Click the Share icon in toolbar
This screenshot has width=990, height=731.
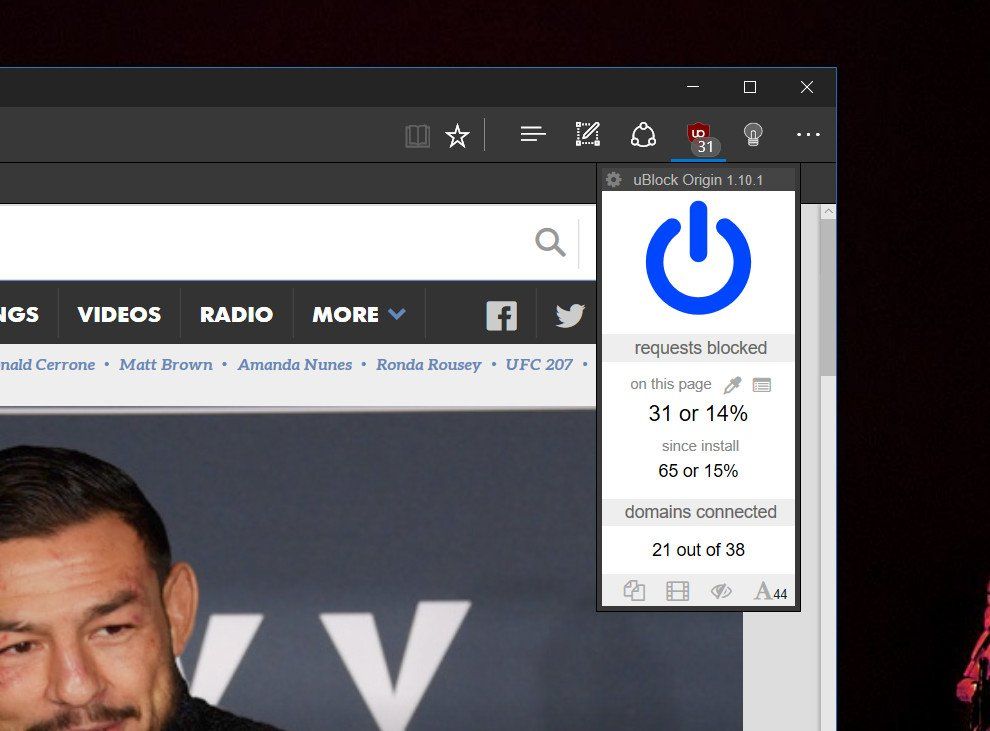(x=643, y=134)
